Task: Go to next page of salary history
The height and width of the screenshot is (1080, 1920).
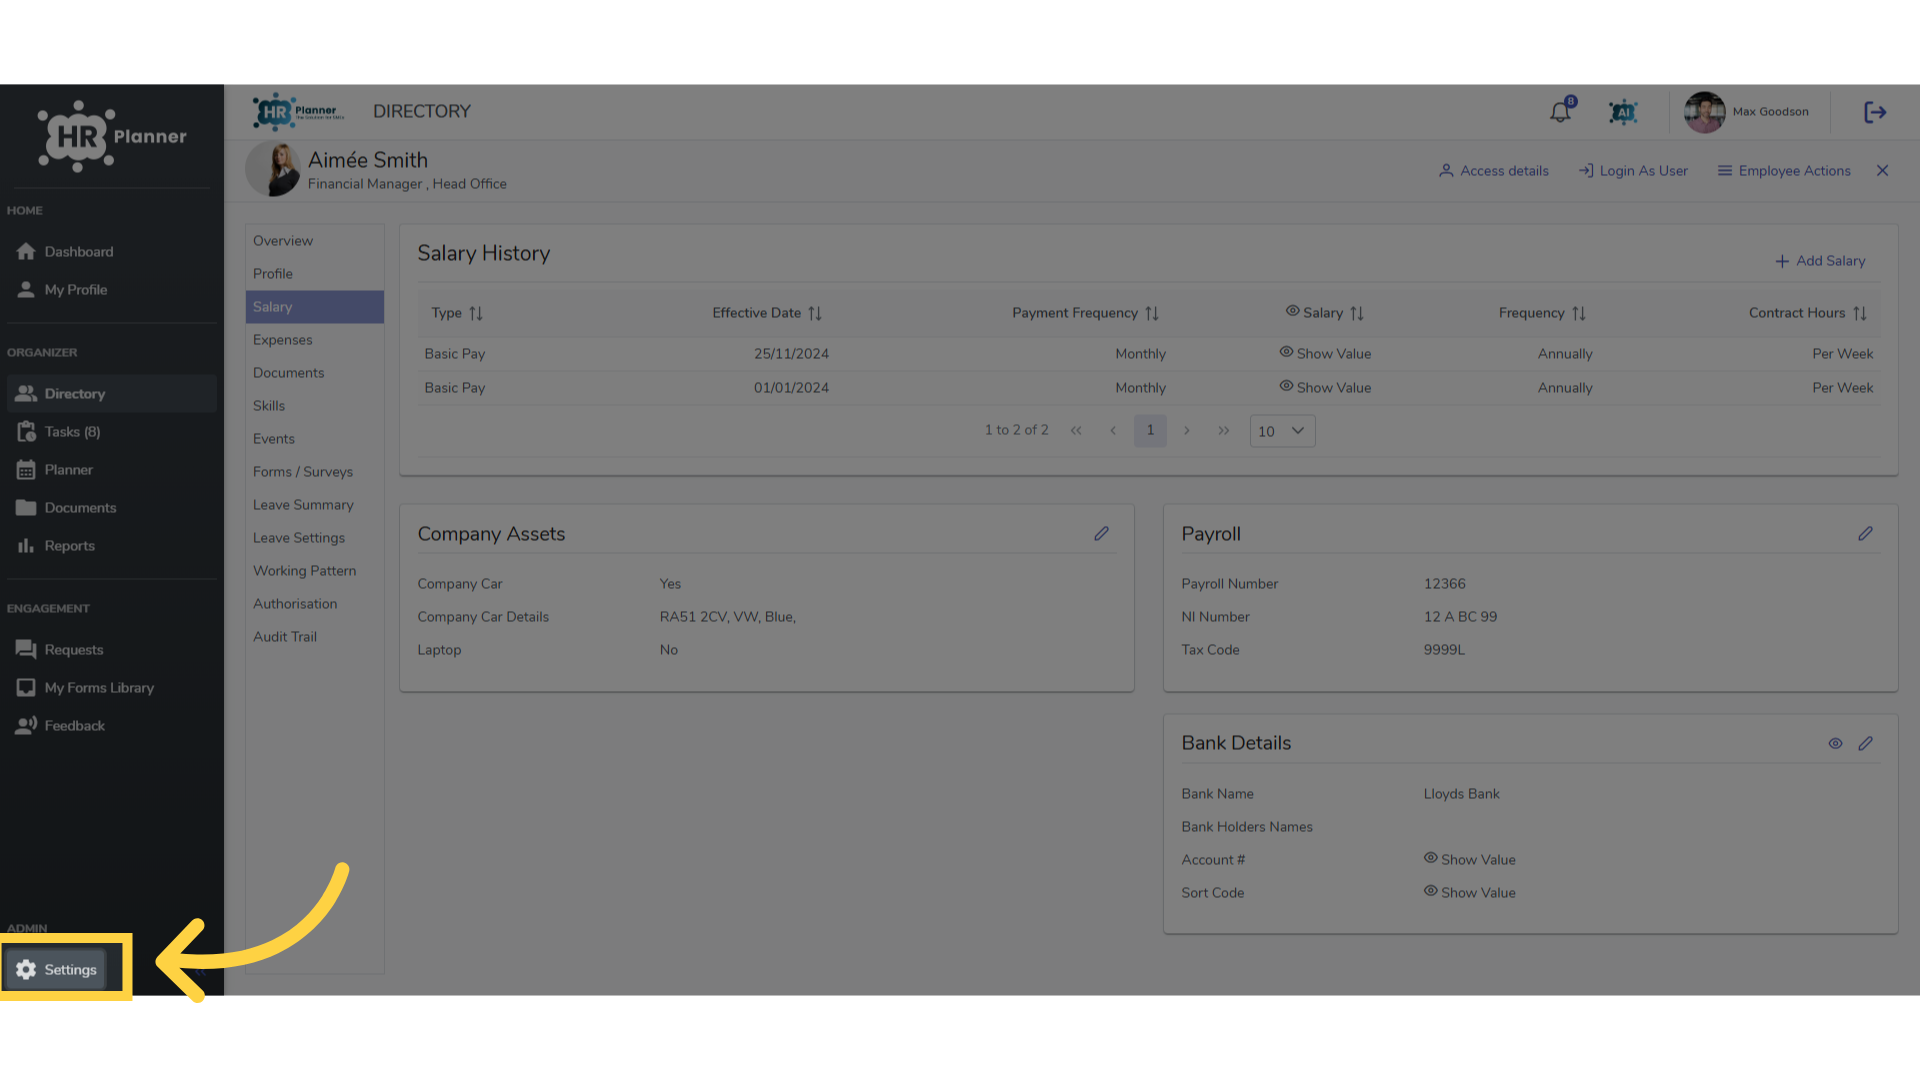Action: (1187, 430)
